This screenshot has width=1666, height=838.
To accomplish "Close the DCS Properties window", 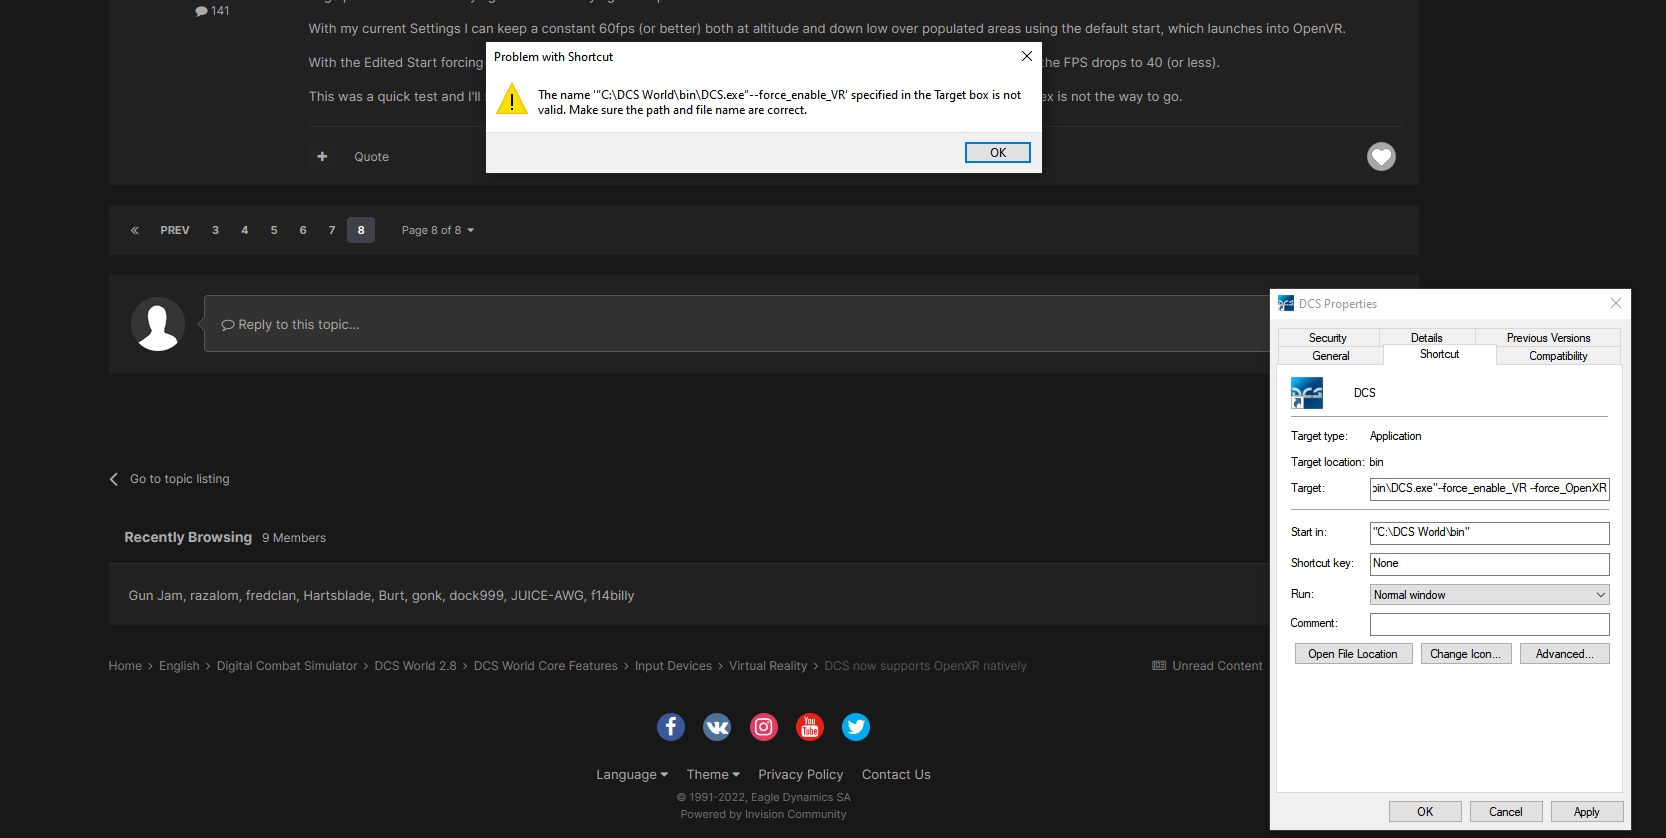I will tap(1615, 303).
